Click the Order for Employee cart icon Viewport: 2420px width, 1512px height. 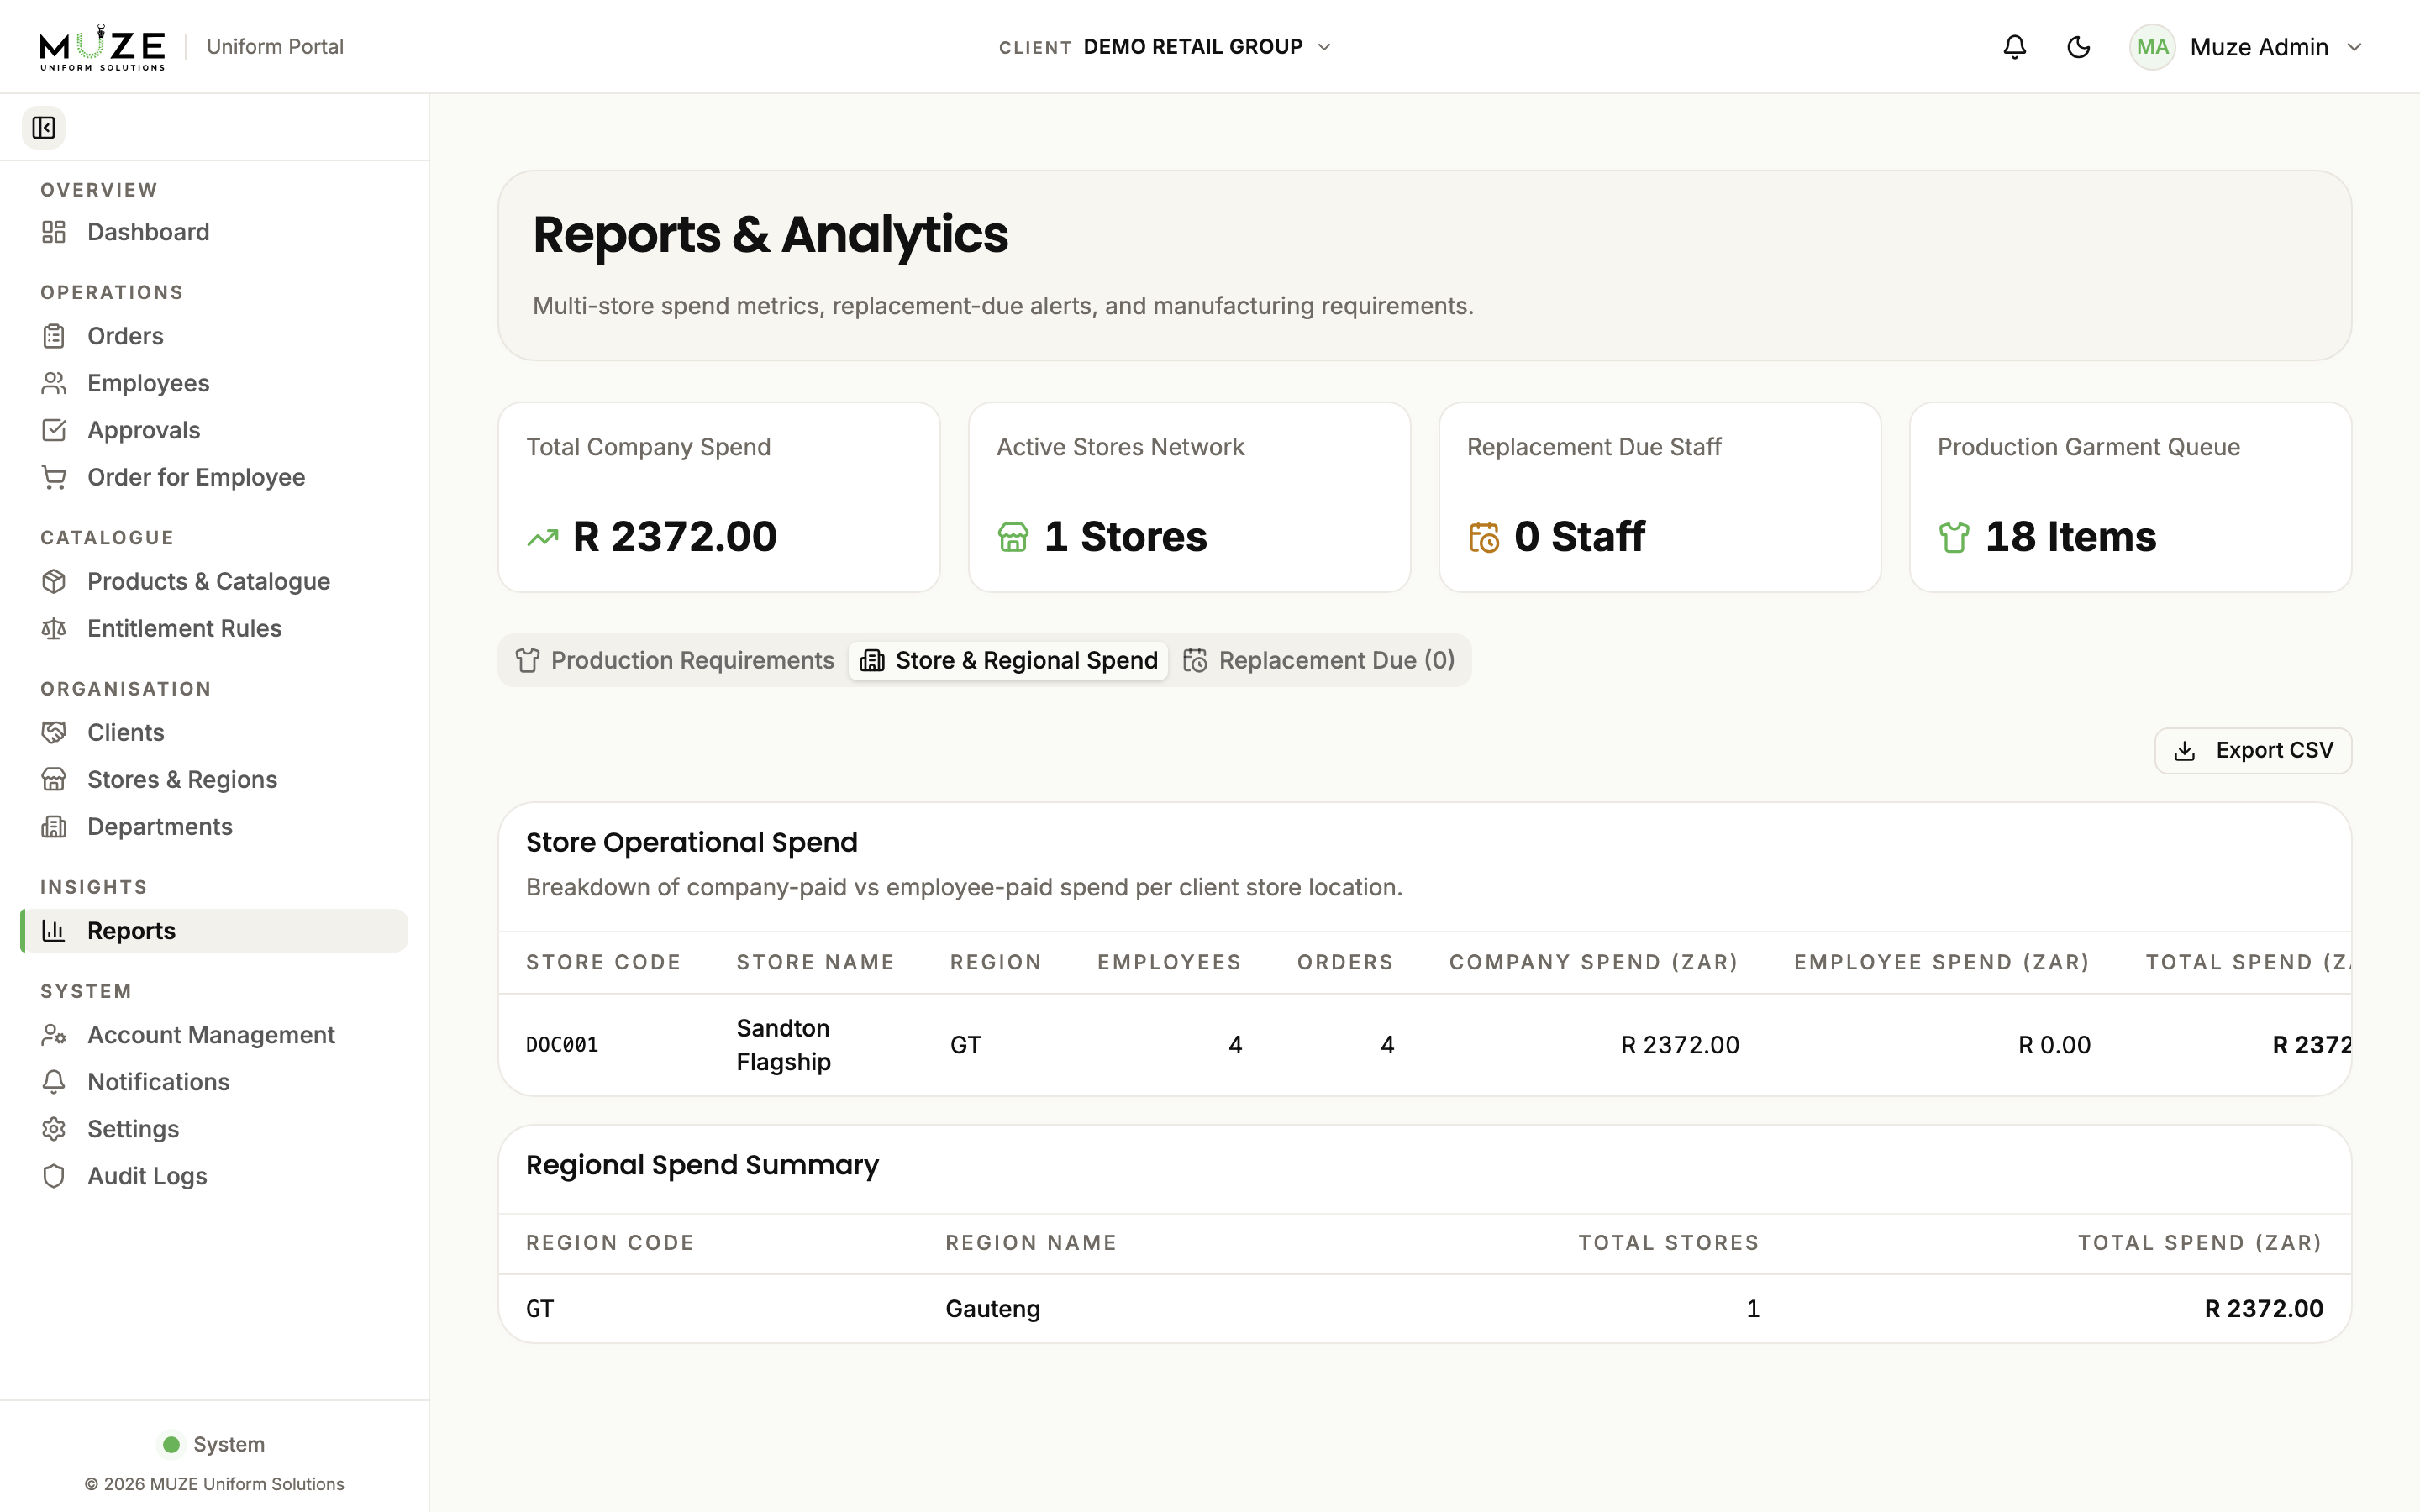point(54,477)
